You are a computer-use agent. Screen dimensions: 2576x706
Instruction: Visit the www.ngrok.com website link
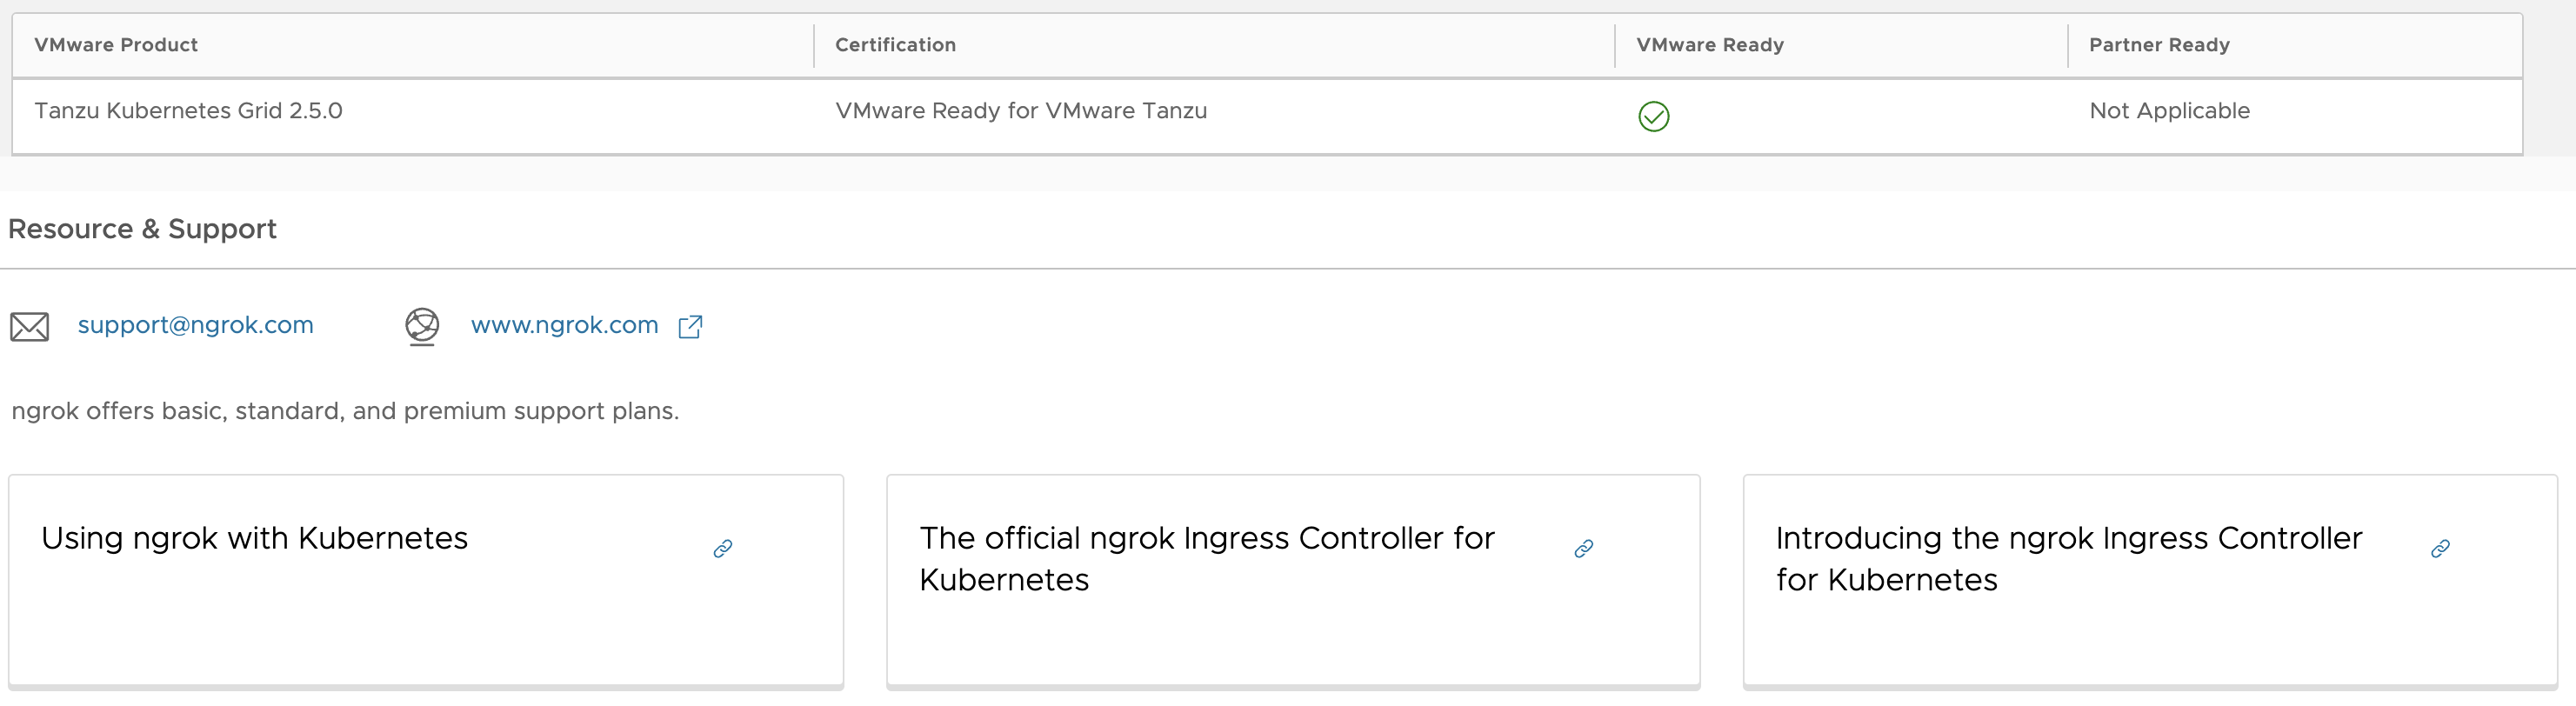564,325
